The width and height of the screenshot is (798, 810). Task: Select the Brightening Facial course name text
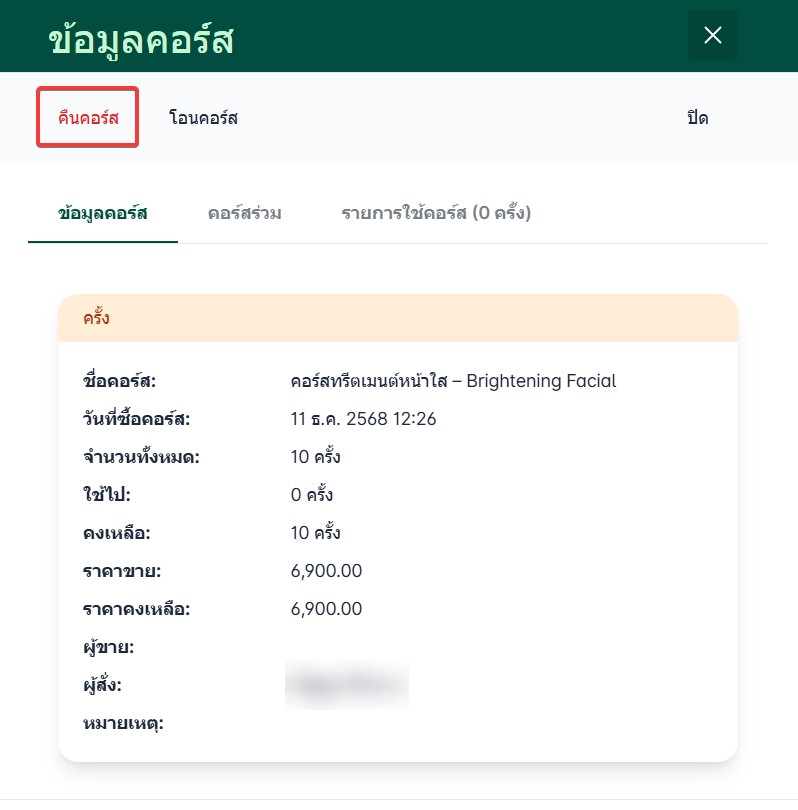coord(453,381)
